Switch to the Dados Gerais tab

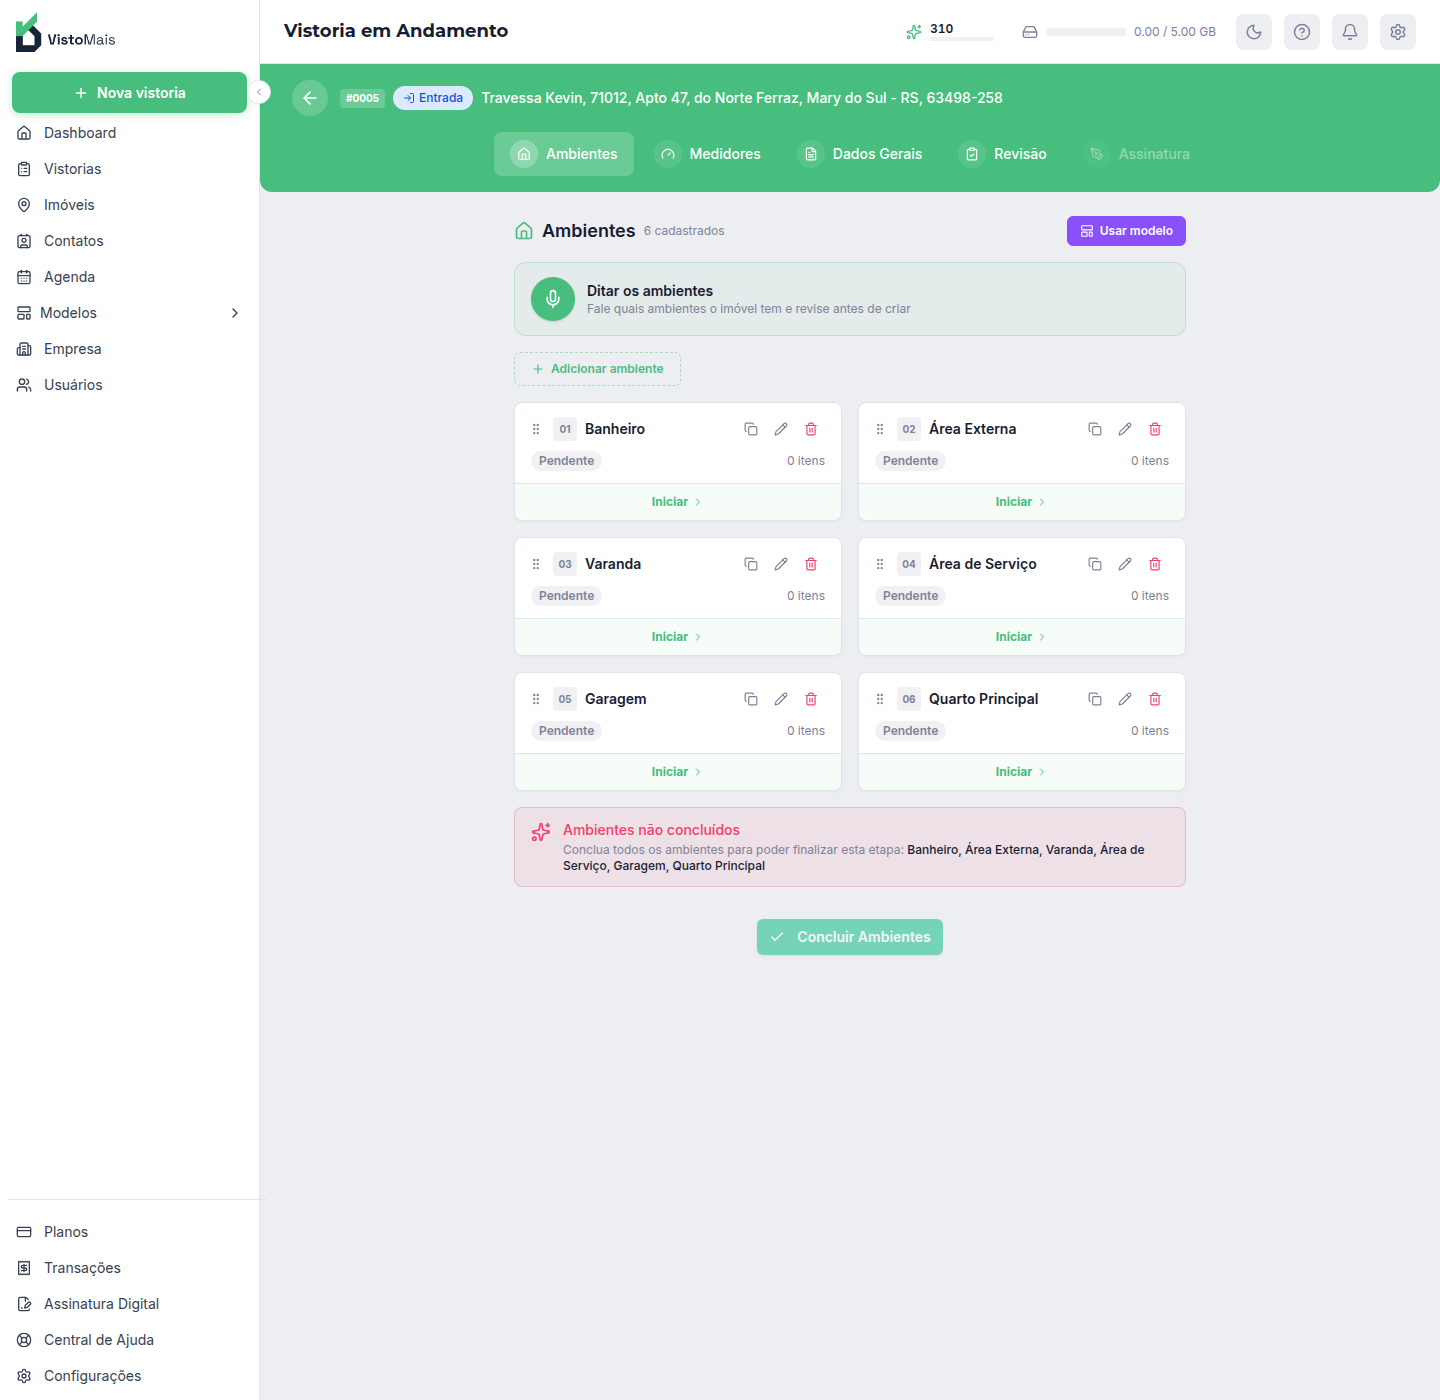pyautogui.click(x=861, y=154)
